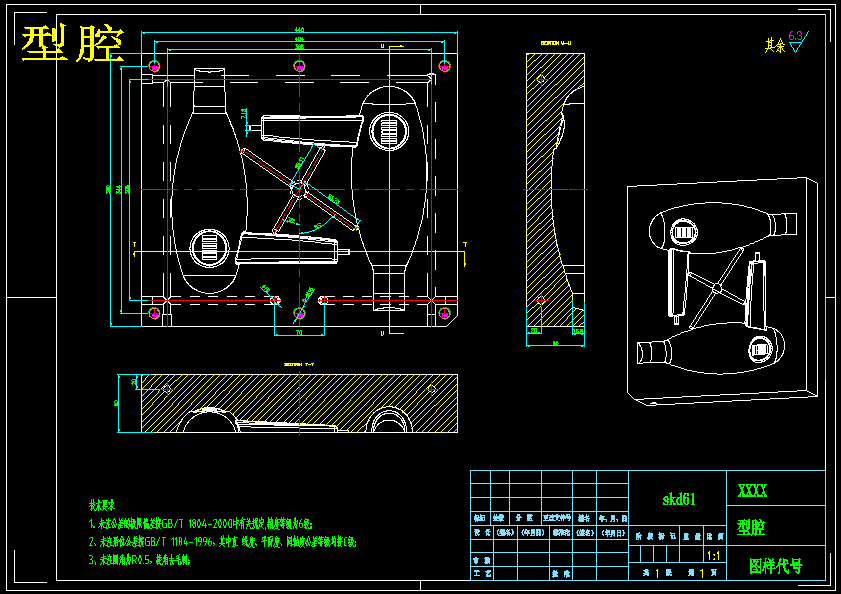Click the 其余 surface roughness note

pos(774,46)
